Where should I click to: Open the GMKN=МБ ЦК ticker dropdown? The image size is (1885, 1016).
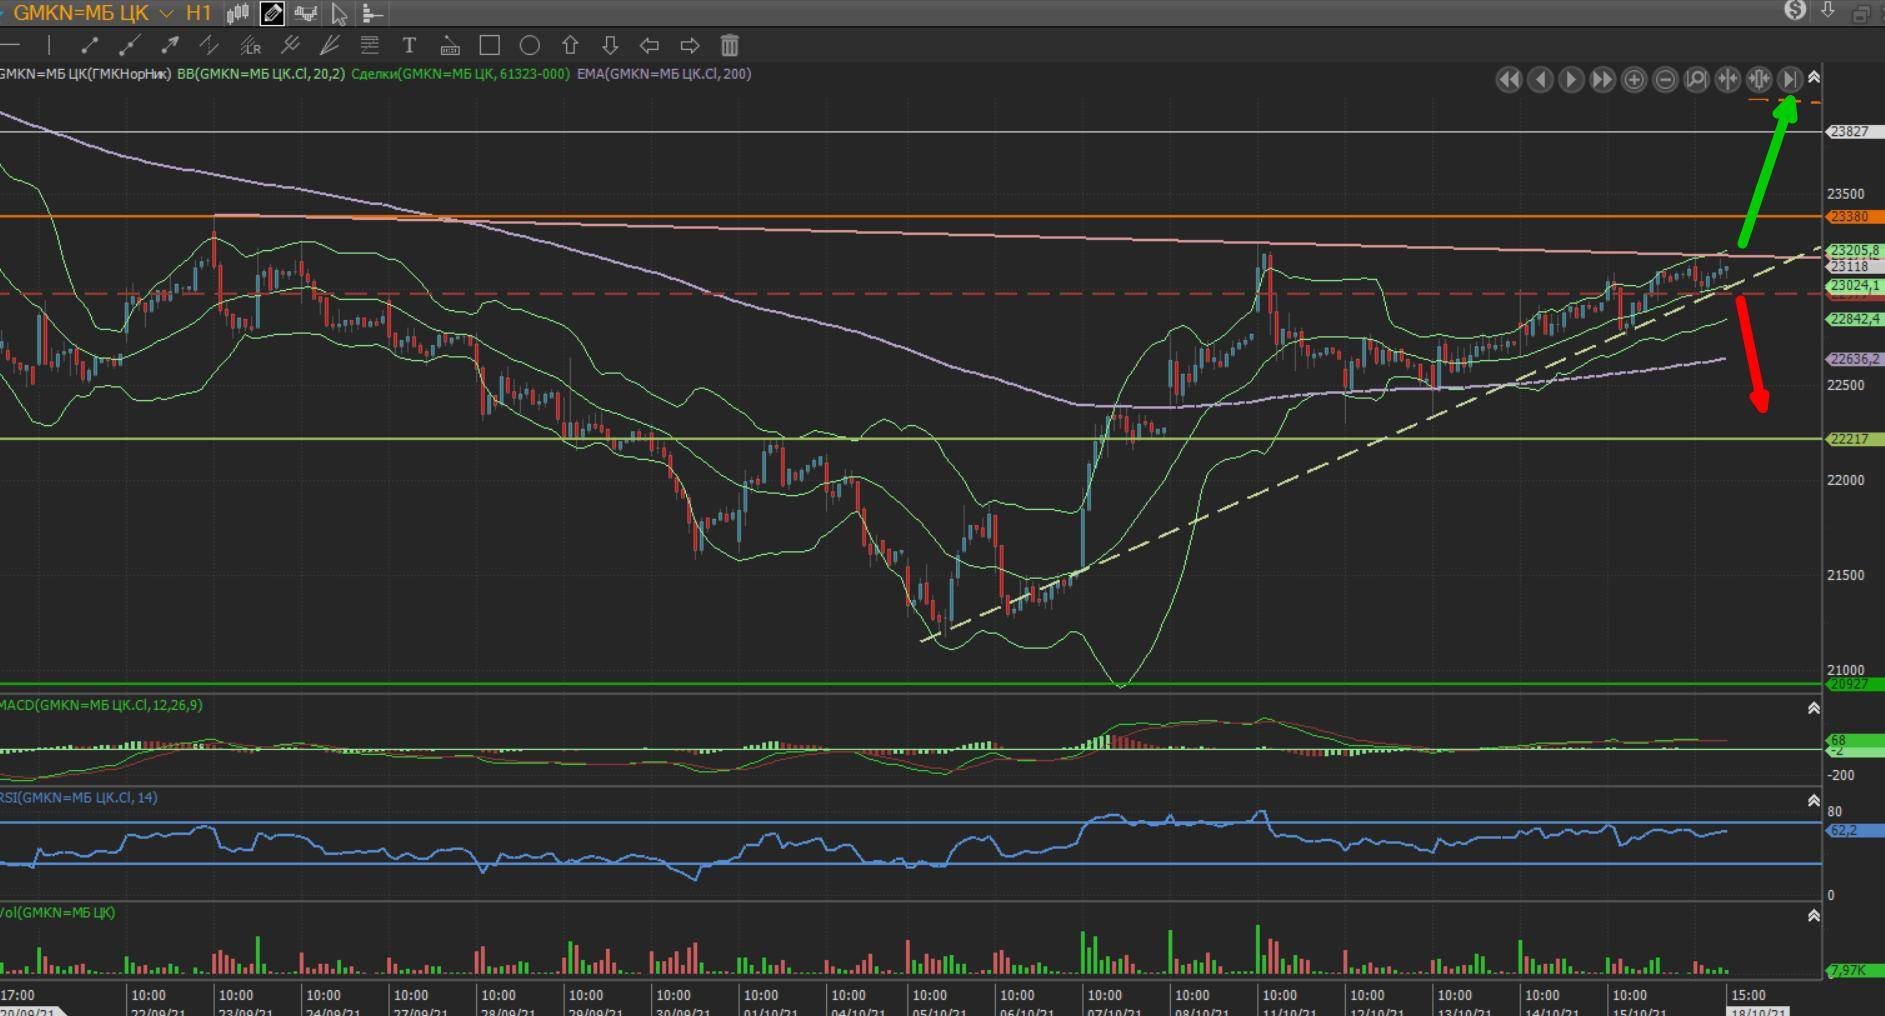[166, 13]
